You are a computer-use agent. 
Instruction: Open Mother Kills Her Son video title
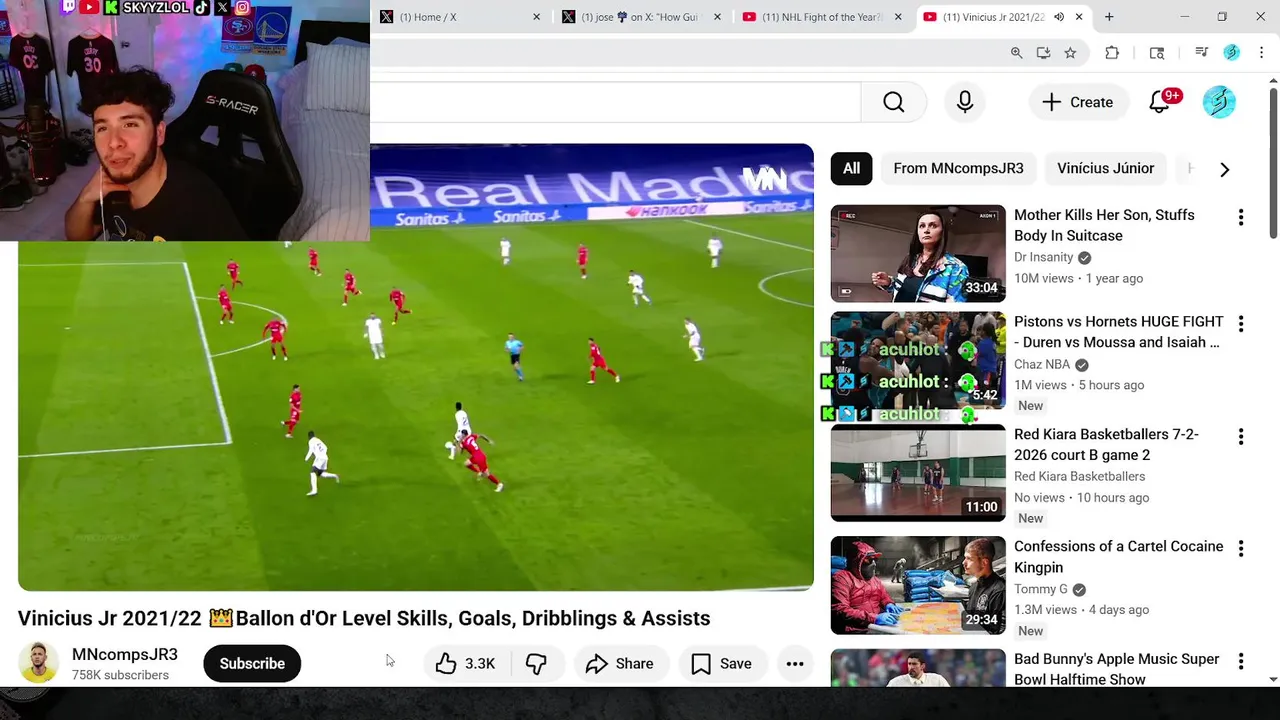[1104, 225]
